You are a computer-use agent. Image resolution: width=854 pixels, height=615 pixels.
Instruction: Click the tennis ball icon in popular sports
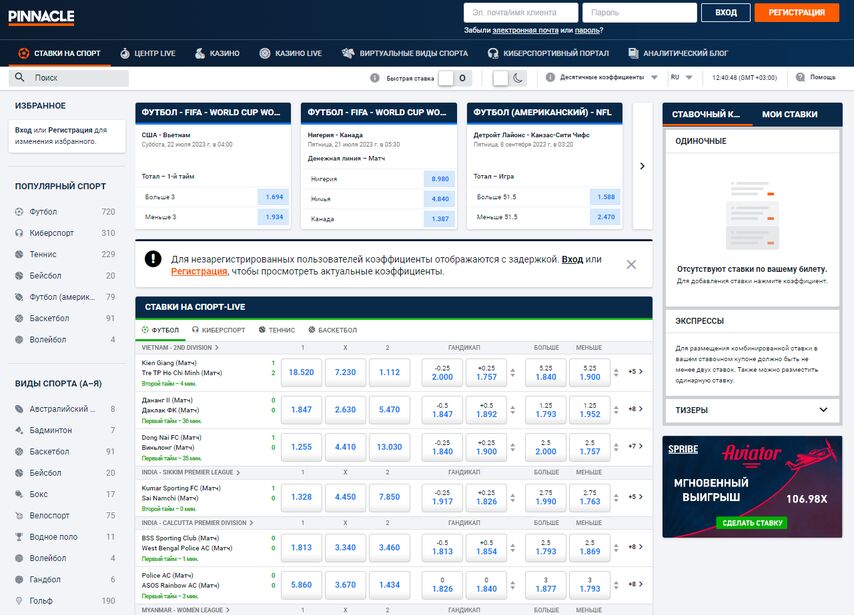tap(19, 254)
